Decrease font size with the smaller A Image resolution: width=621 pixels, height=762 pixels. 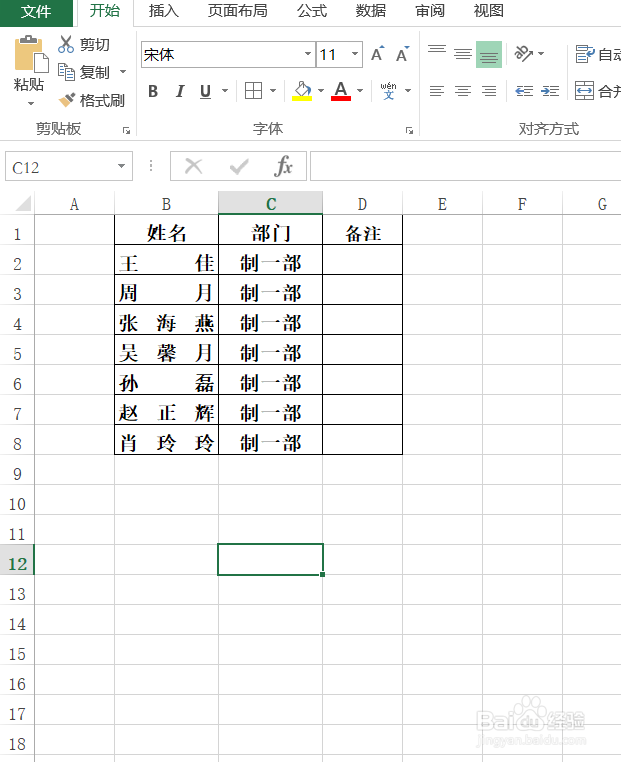[402, 54]
